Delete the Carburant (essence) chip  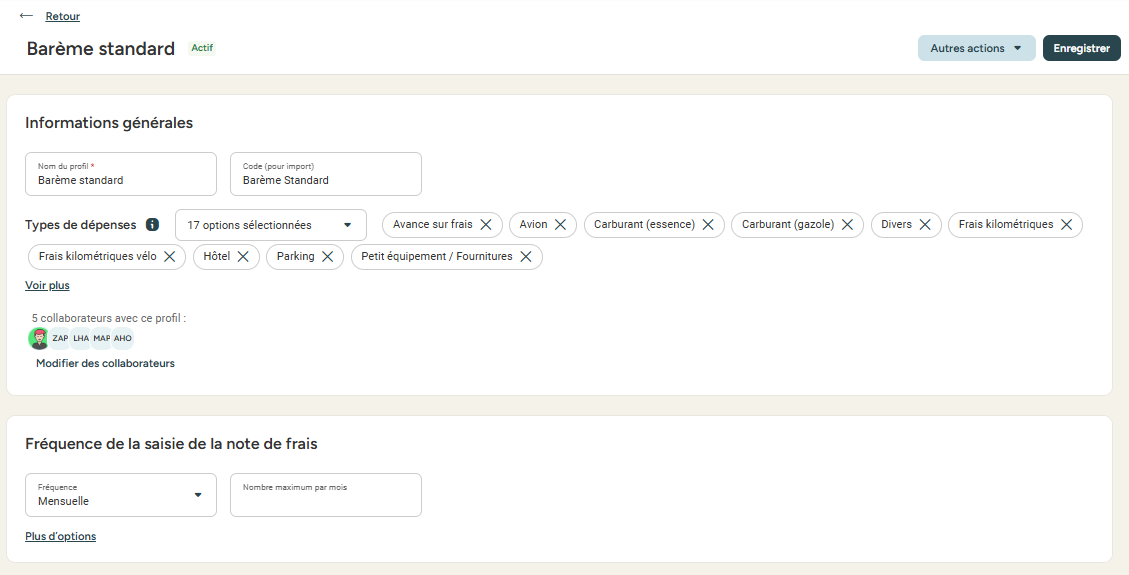[708, 225]
